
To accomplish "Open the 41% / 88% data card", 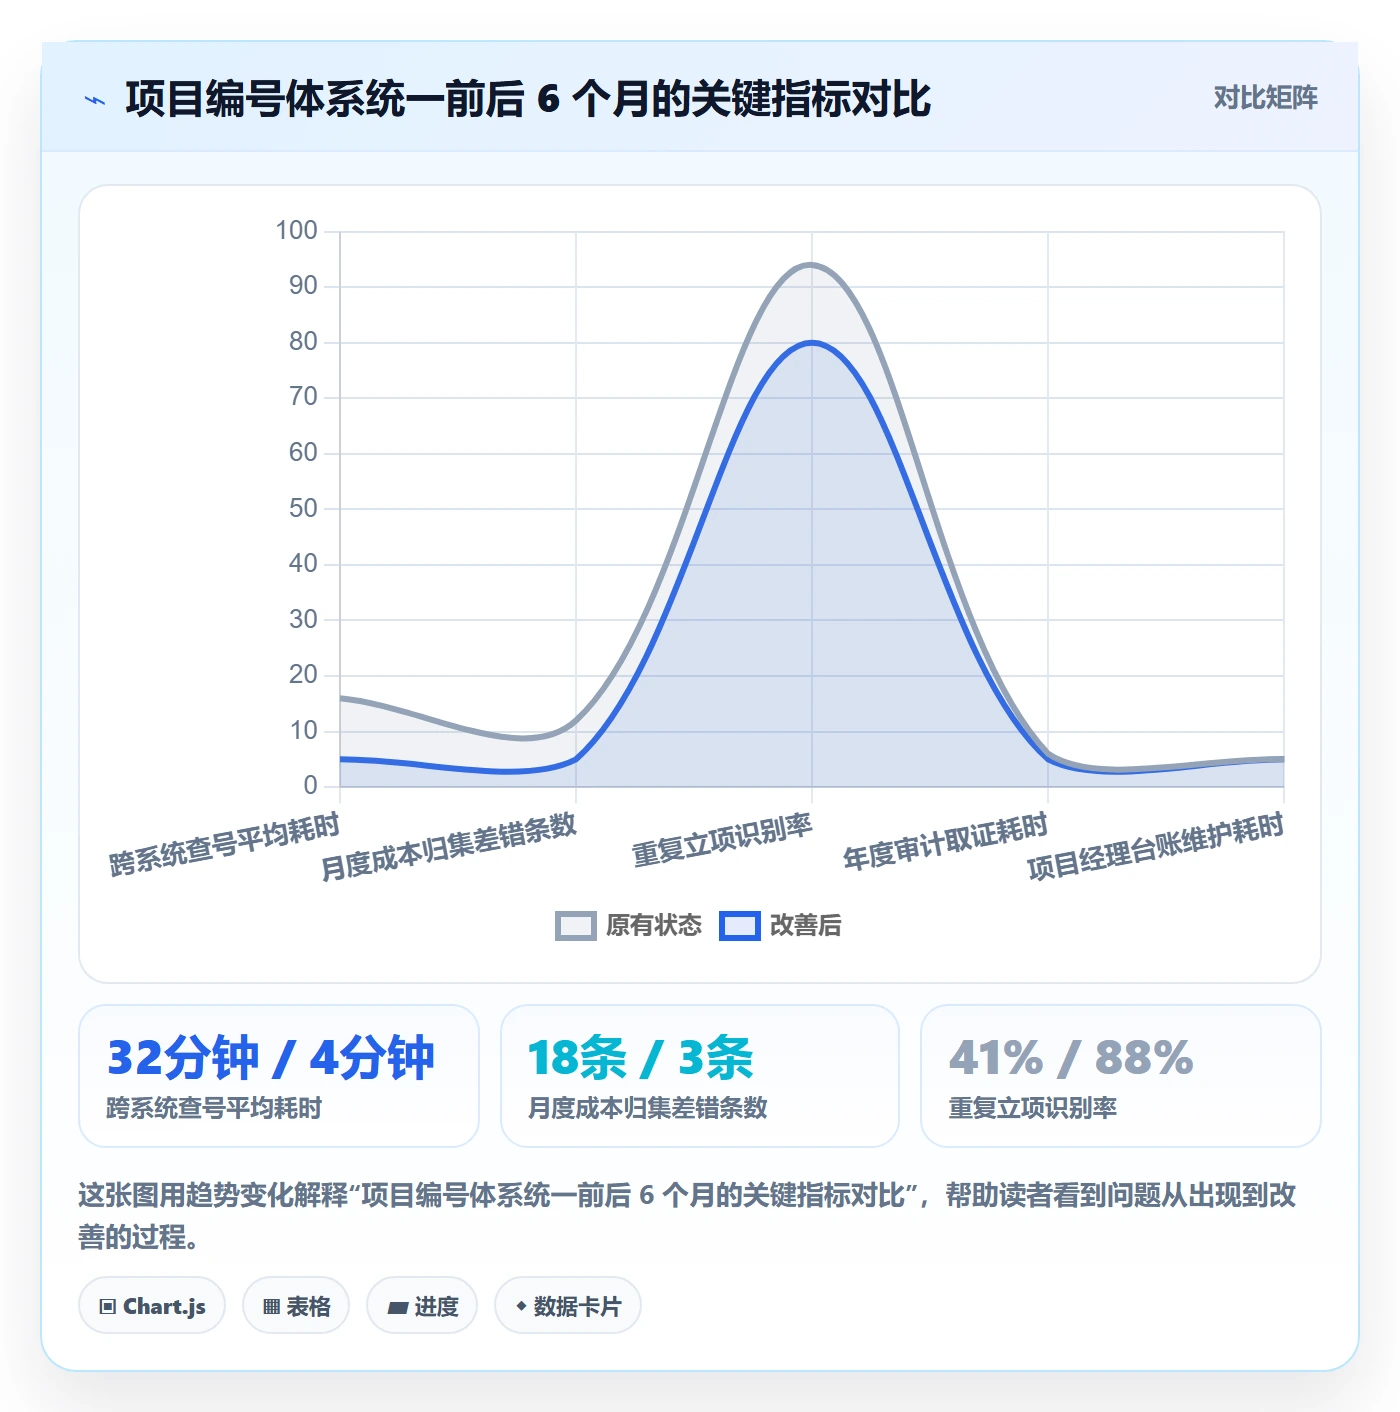I will (x=1121, y=1076).
